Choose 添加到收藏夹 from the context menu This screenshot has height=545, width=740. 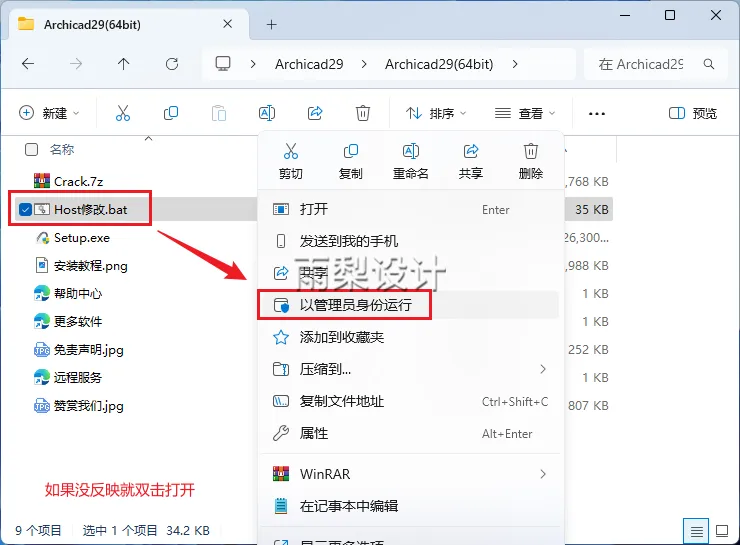pos(411,337)
